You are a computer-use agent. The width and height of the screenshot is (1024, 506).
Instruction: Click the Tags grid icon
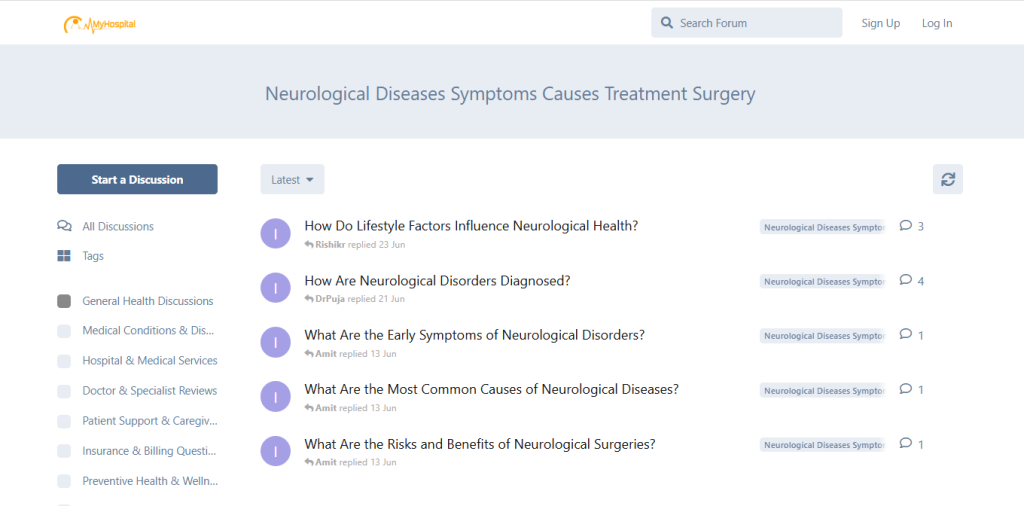[64, 256]
